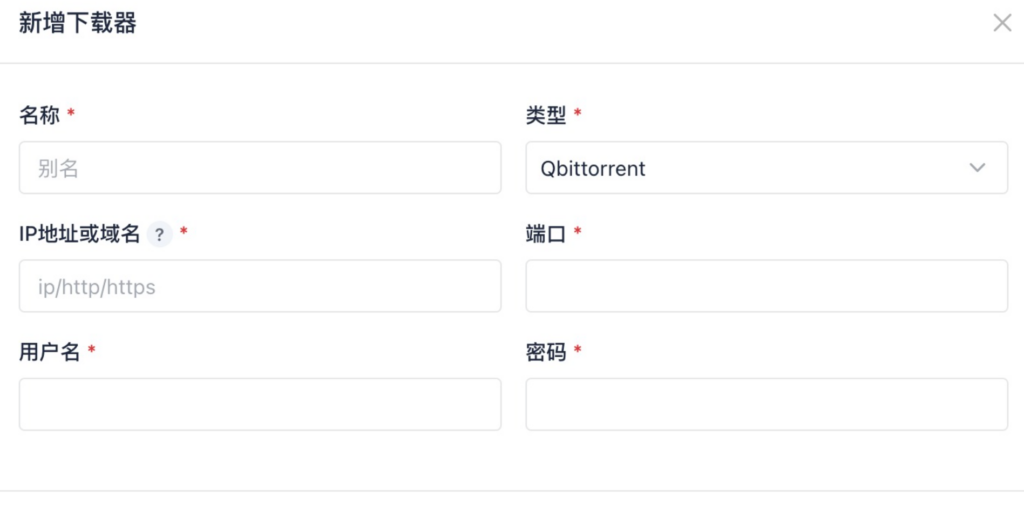Click the ip/http/https address input field

(260, 287)
